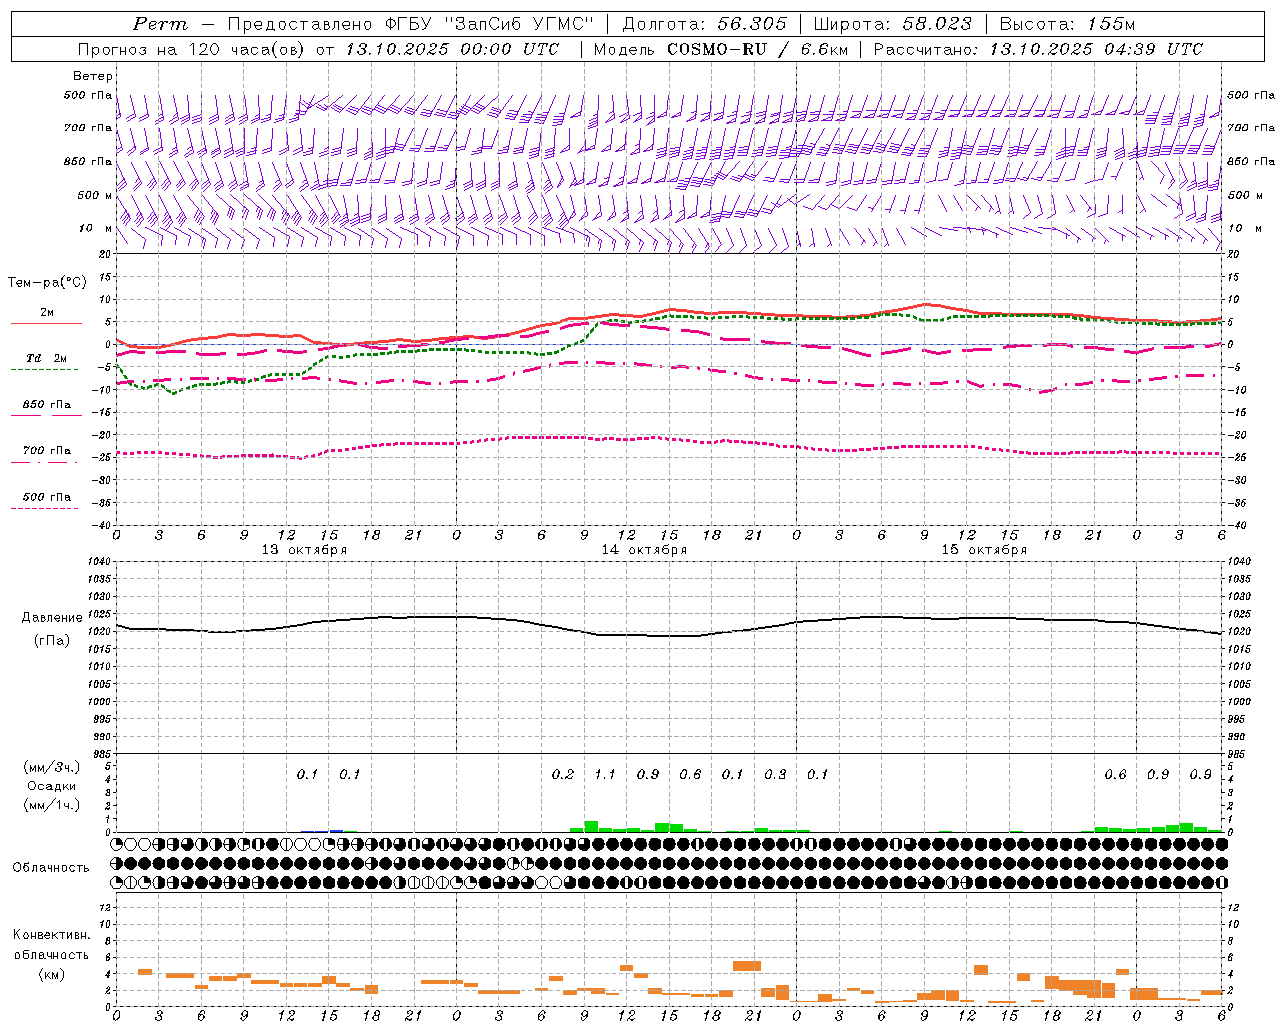Click the red "2м" temperature legend line

[46, 323]
